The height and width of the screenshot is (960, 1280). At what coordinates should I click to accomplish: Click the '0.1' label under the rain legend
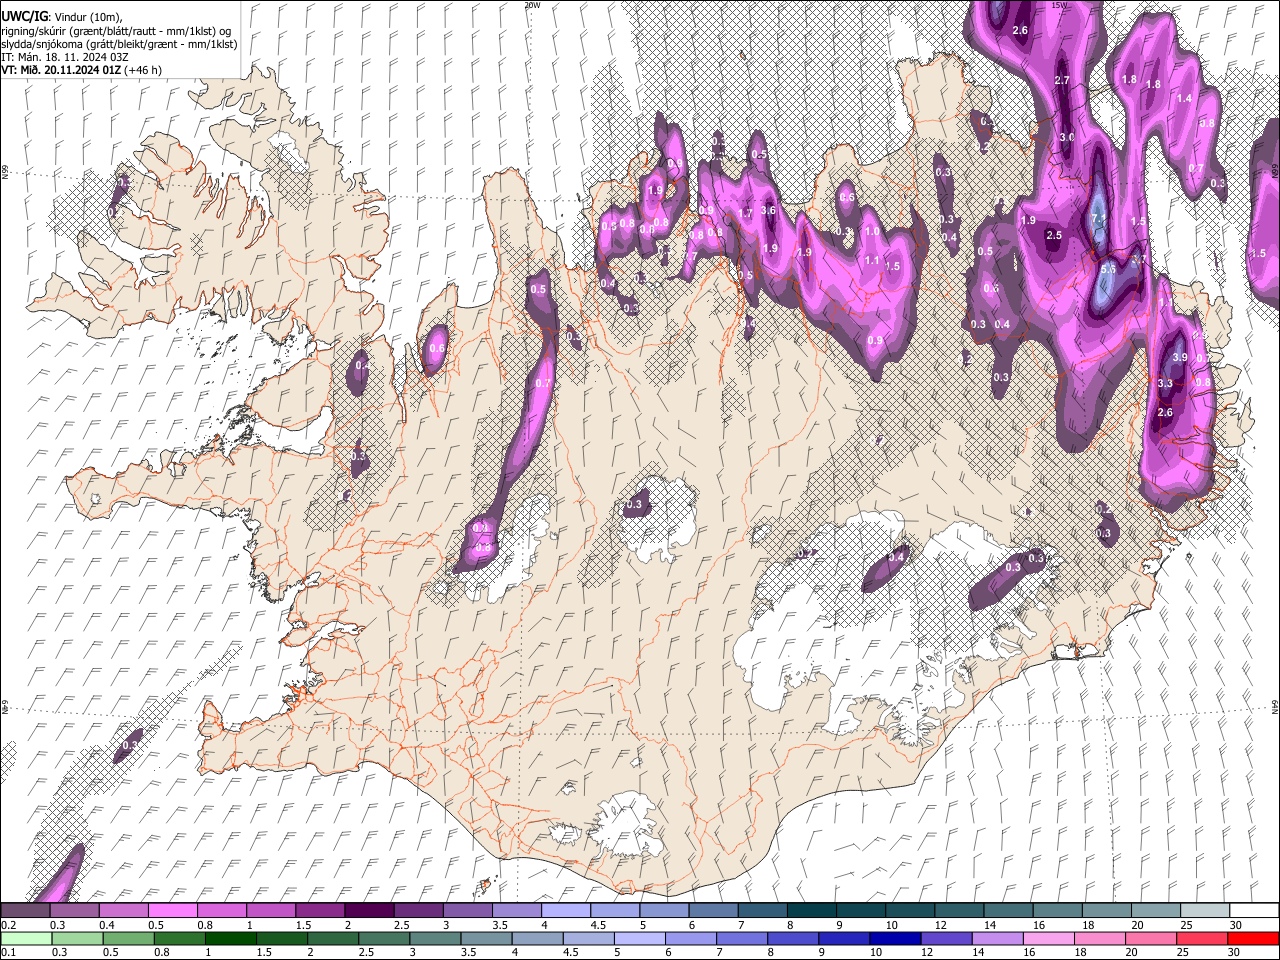click(x=7, y=953)
